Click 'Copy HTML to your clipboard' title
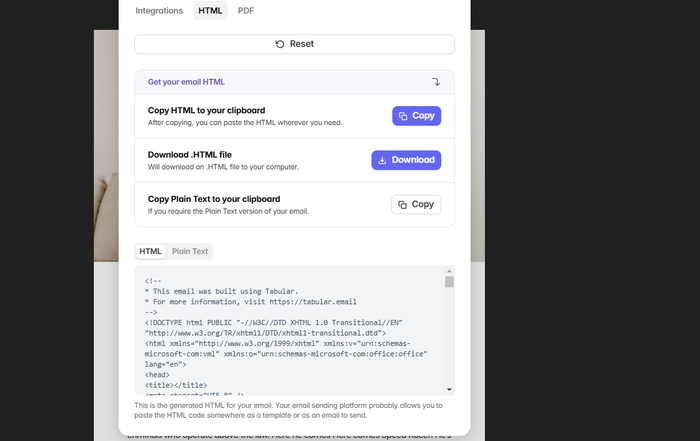This screenshot has width=700, height=441. pyautogui.click(x=206, y=110)
